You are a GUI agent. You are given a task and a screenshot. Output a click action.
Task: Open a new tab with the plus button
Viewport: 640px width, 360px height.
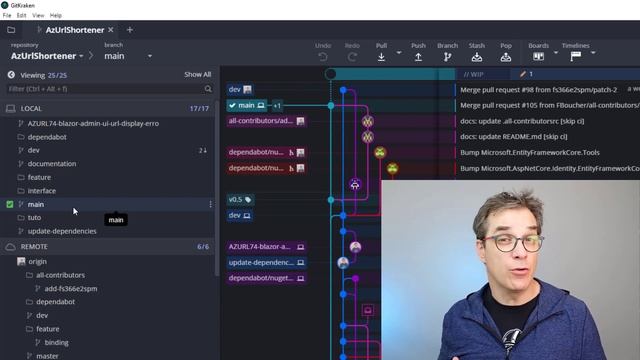pos(130,30)
